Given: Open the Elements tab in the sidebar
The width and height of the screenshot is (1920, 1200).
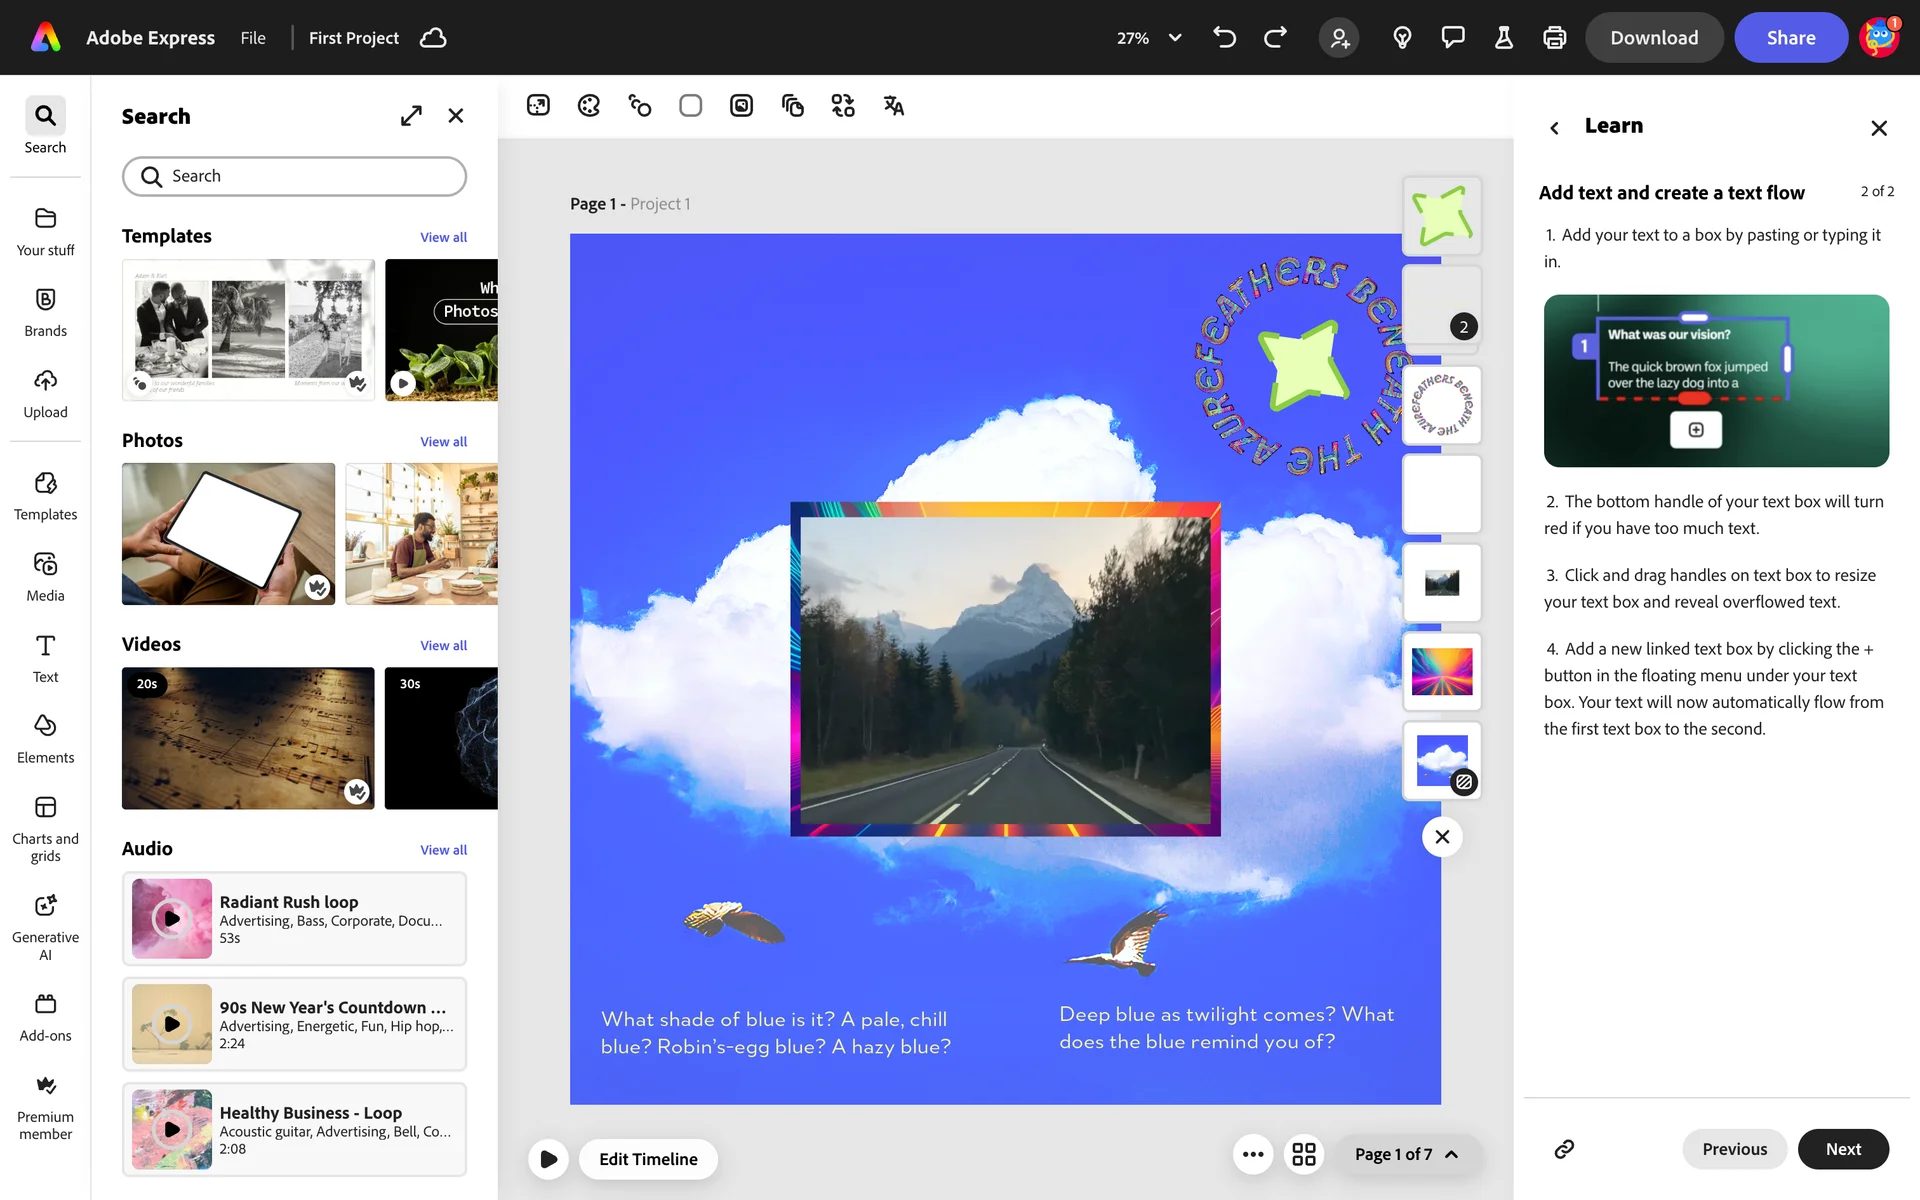Looking at the screenshot, I should [x=45, y=738].
